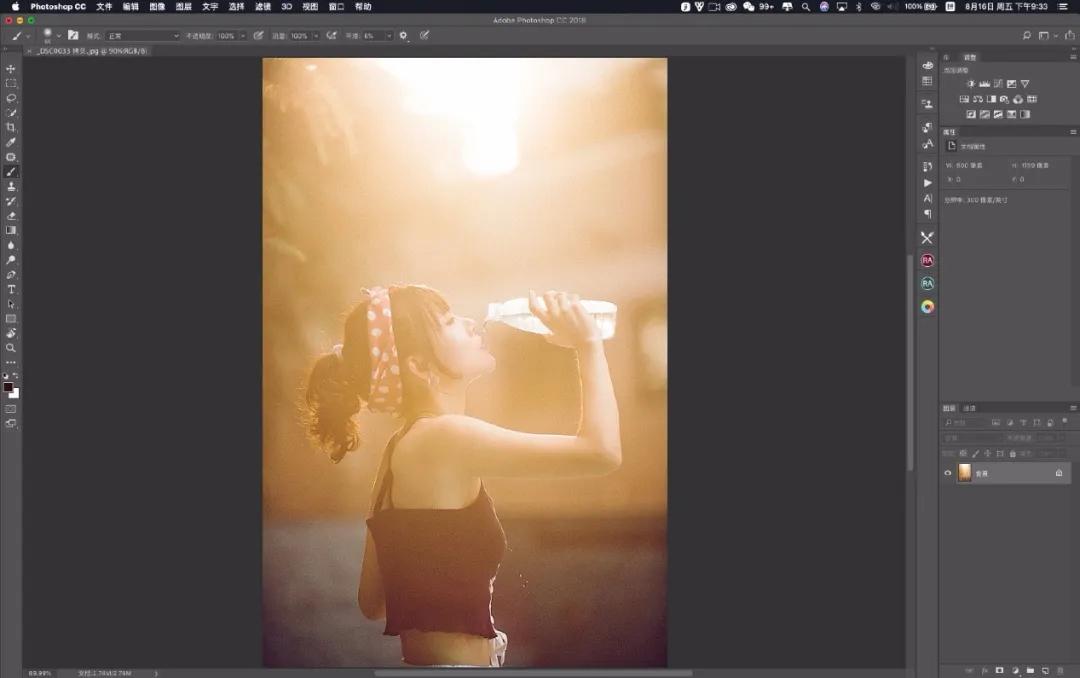Select the Move tool
Viewport: 1080px width, 678px height.
[x=11, y=69]
